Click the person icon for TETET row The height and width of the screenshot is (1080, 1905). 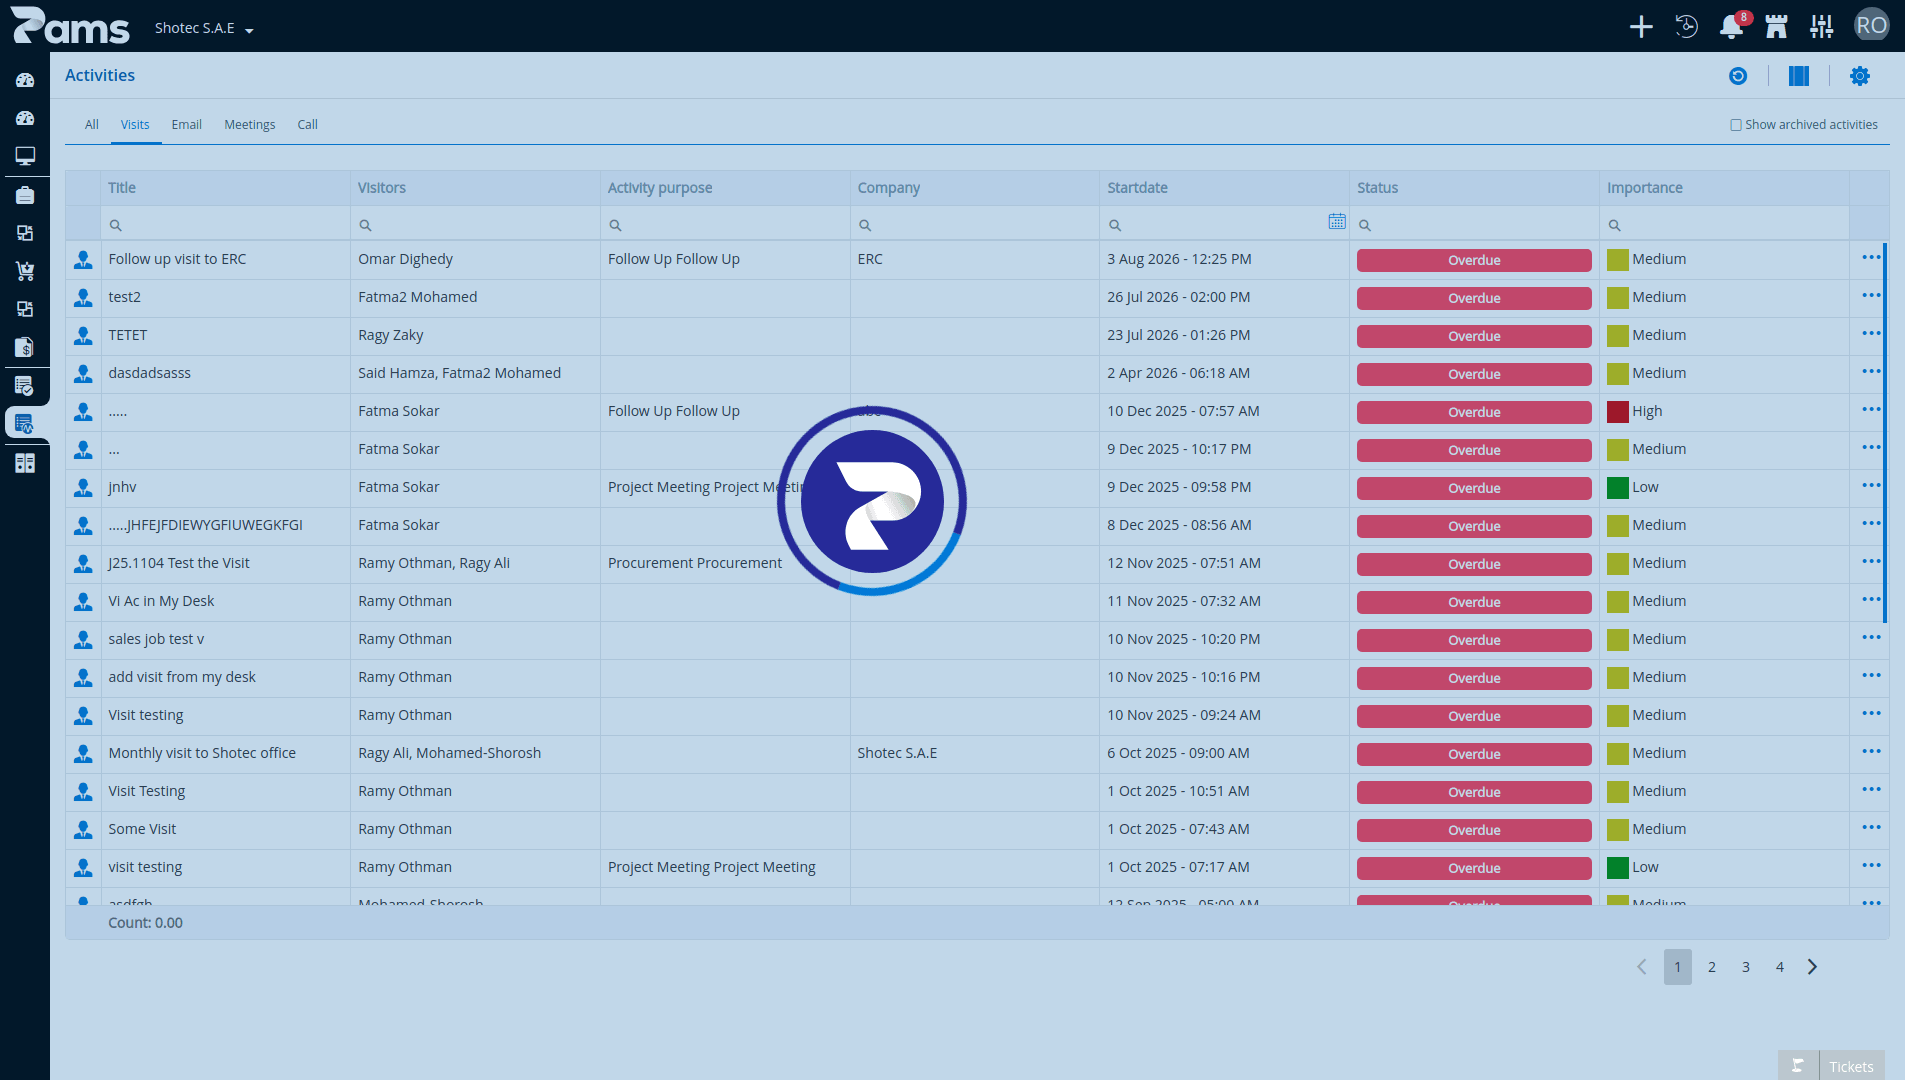(83, 336)
